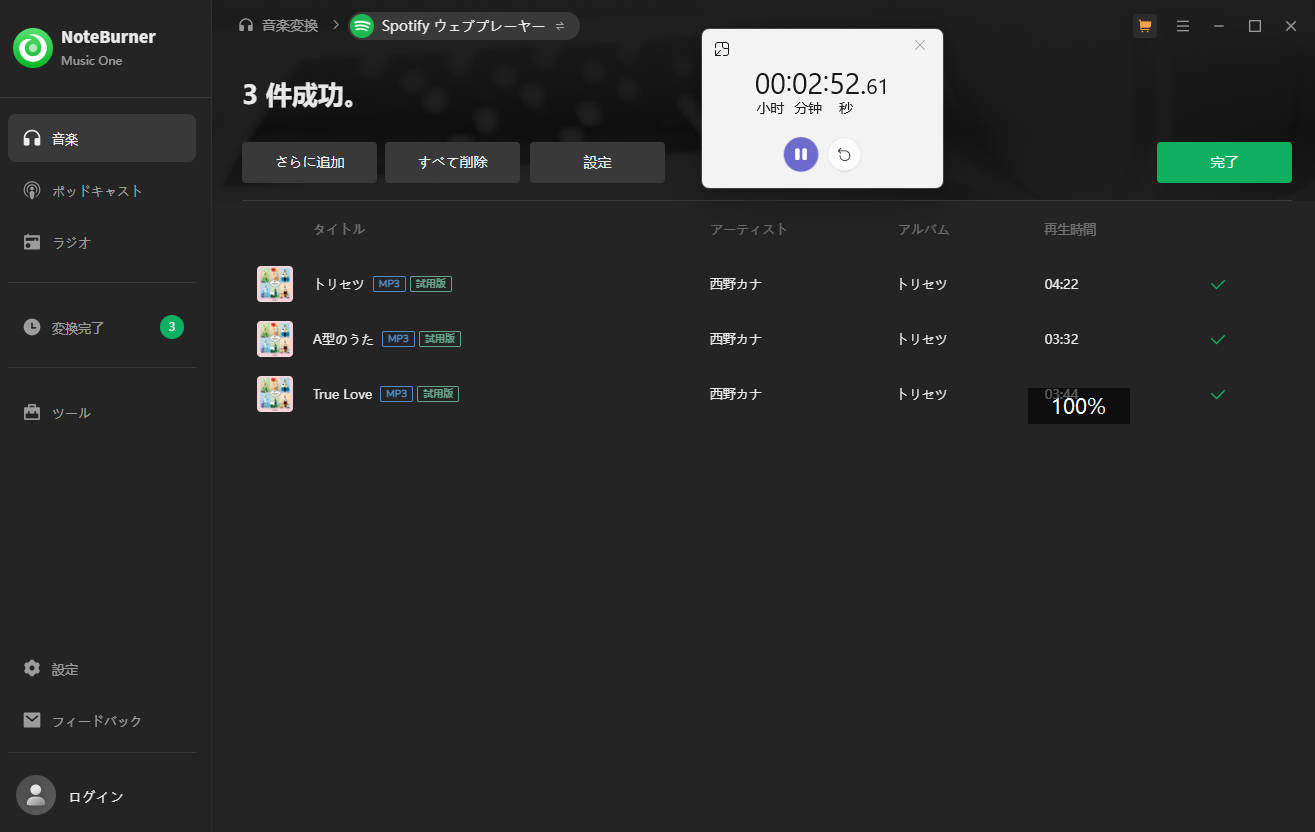Open the ポッドキャスト section

pyautogui.click(x=102, y=190)
